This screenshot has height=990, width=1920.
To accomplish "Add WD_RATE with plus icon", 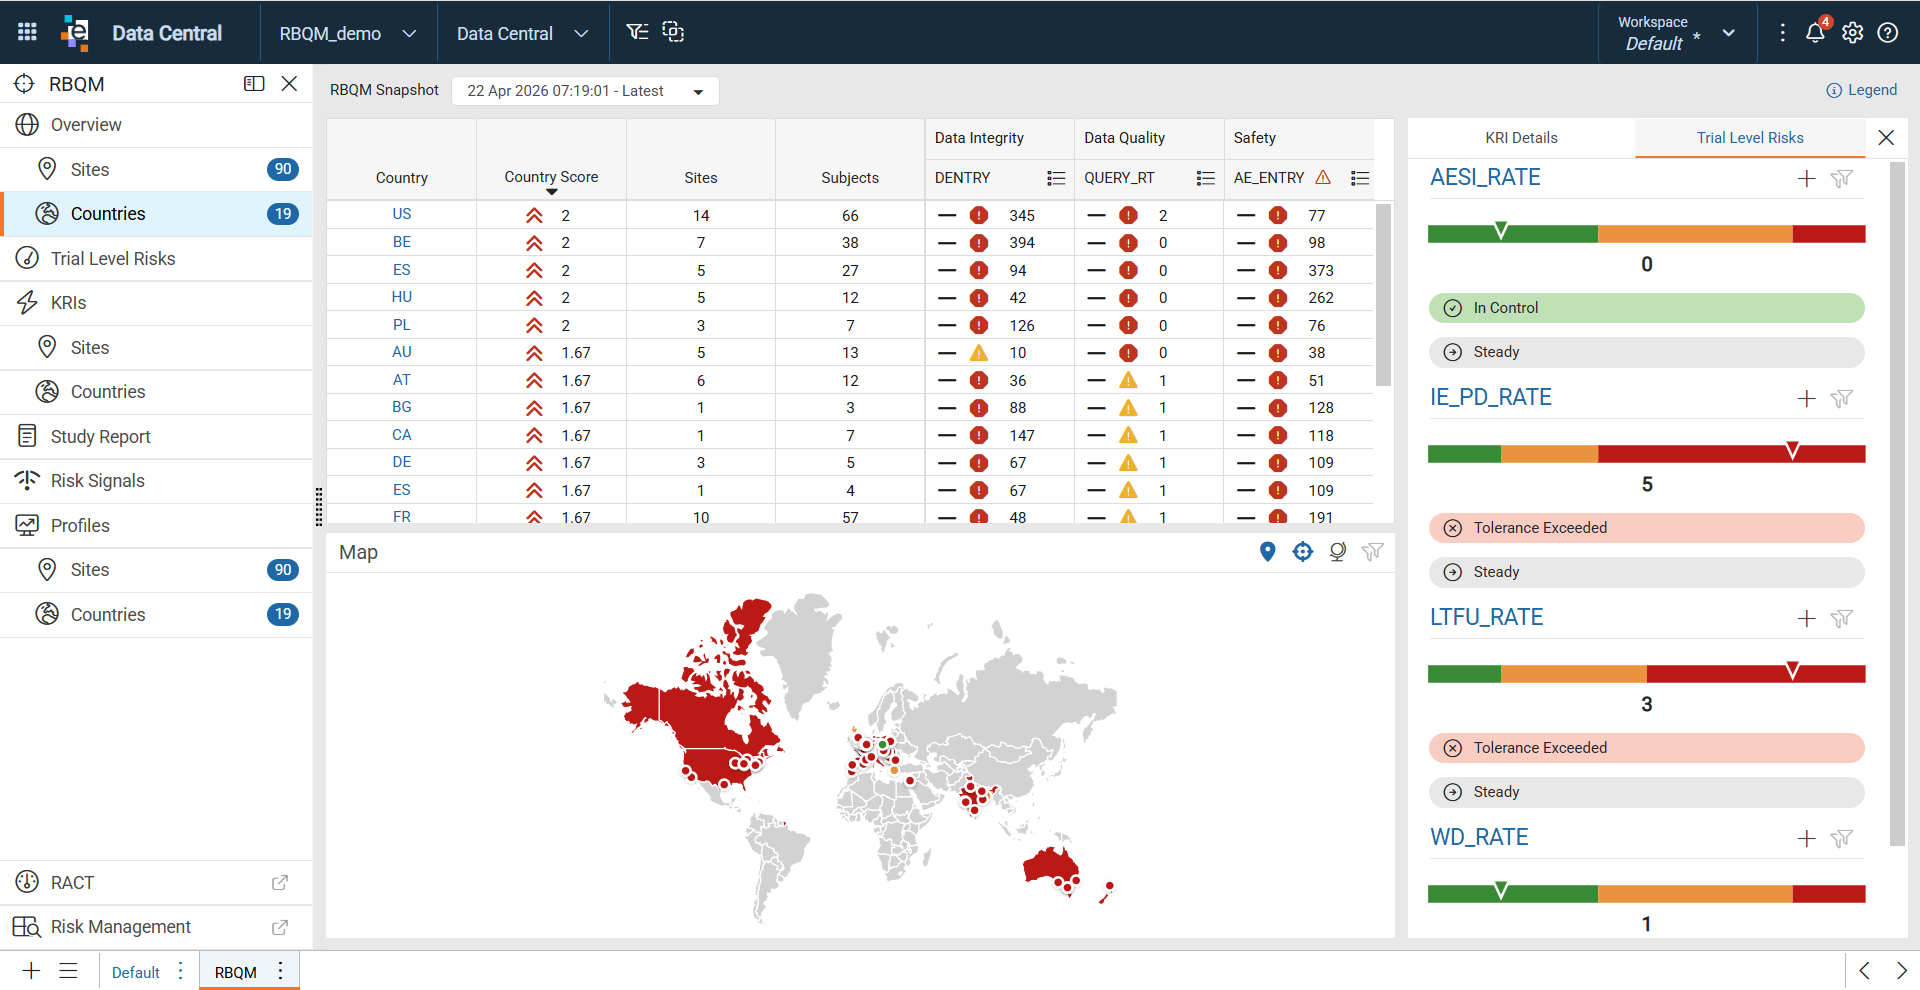I will click(x=1806, y=839).
